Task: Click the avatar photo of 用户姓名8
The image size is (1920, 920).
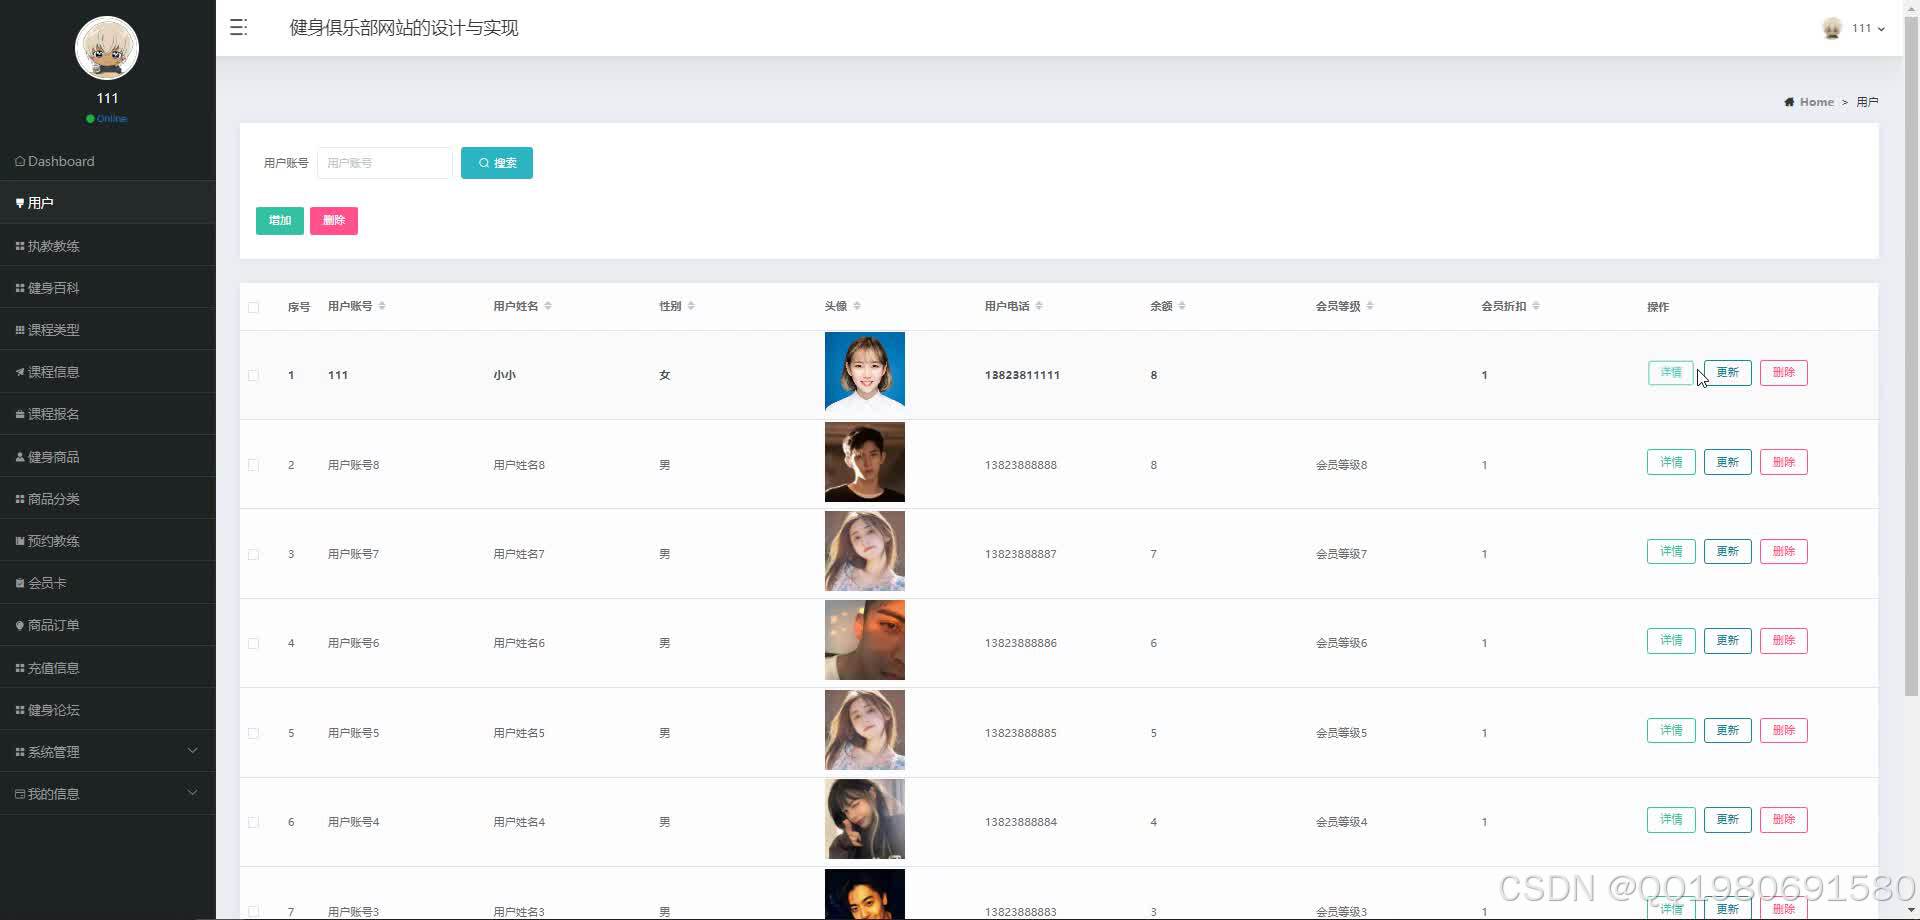Action: [865, 462]
